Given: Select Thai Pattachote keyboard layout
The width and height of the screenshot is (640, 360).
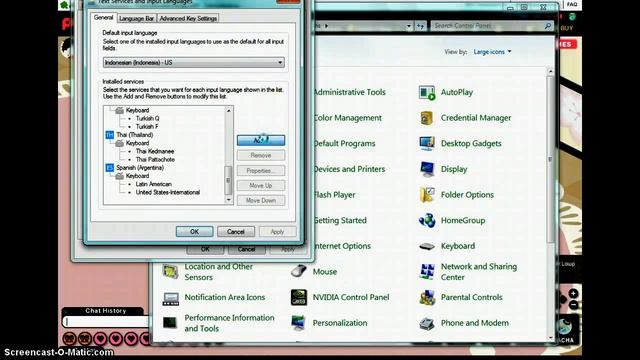Looking at the screenshot, I should (x=155, y=160).
